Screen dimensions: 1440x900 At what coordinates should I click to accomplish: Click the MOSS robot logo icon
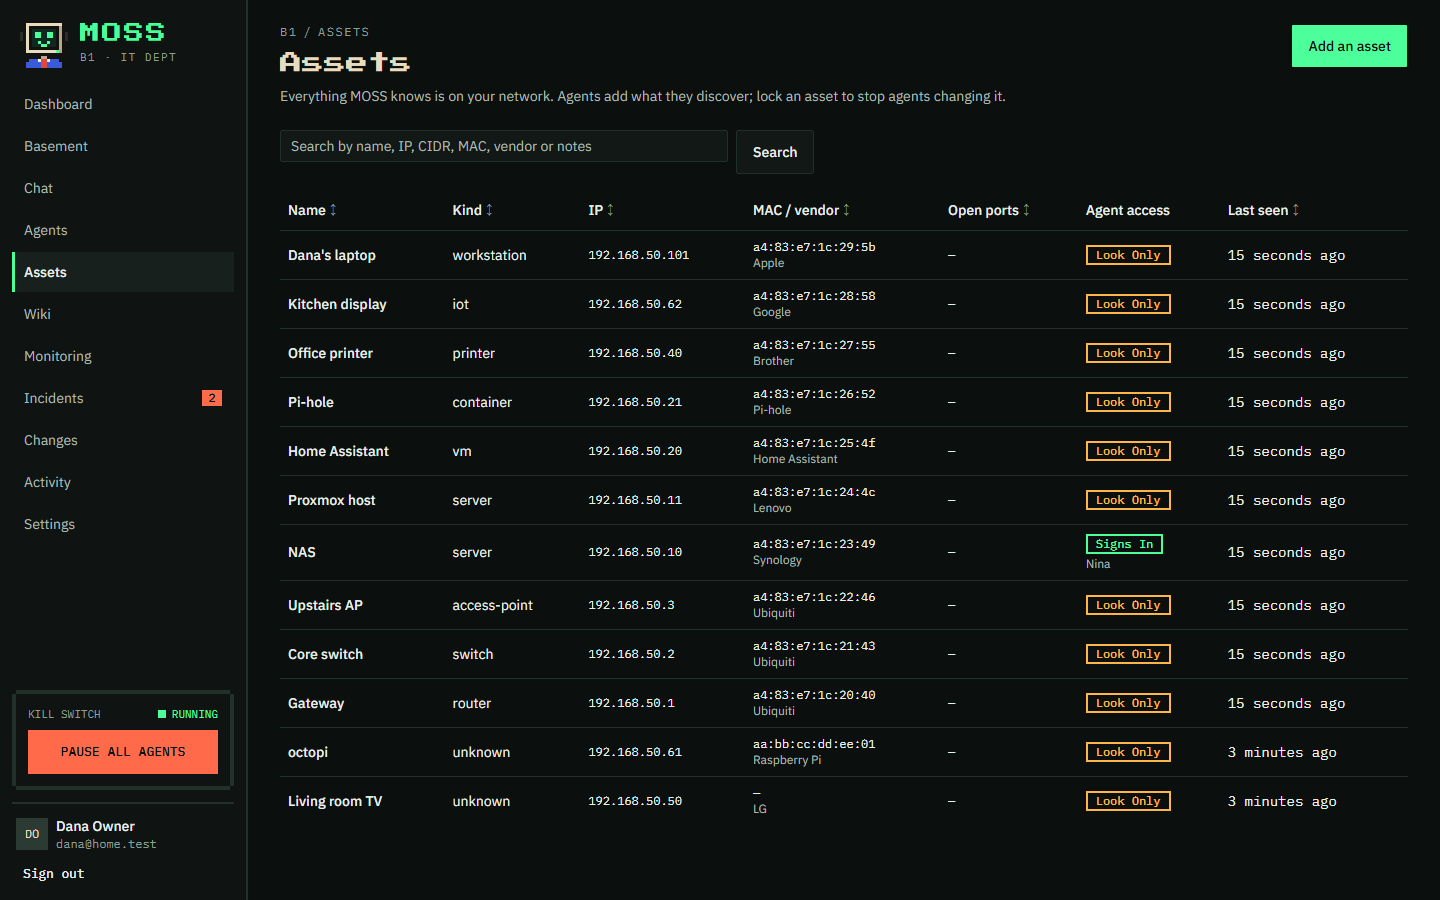[x=44, y=45]
